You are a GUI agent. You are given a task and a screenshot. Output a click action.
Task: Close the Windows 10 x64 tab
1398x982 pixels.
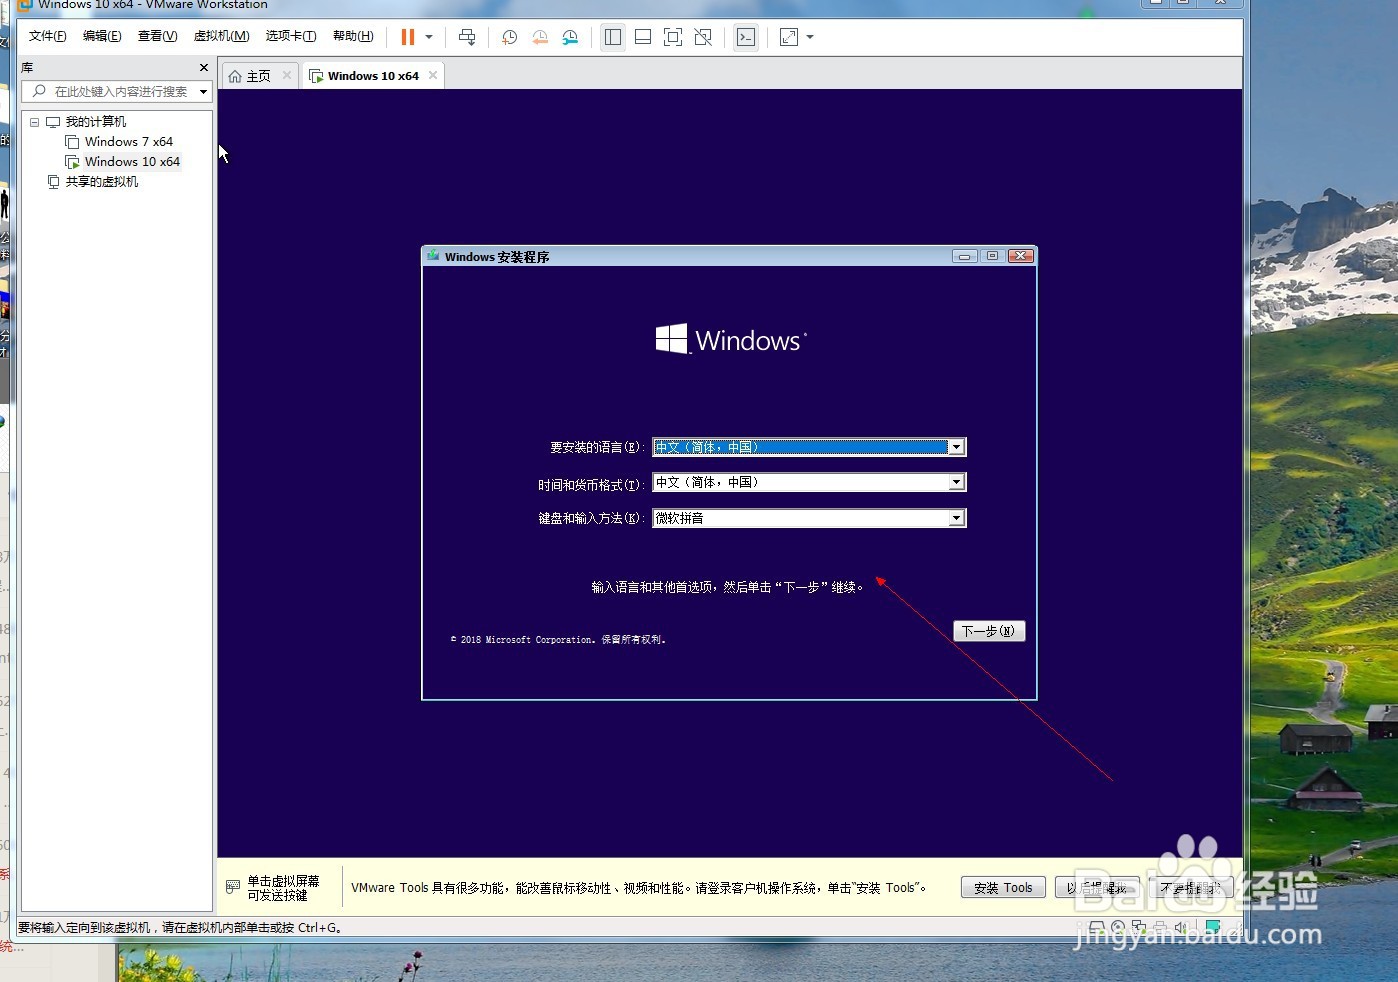(x=433, y=75)
